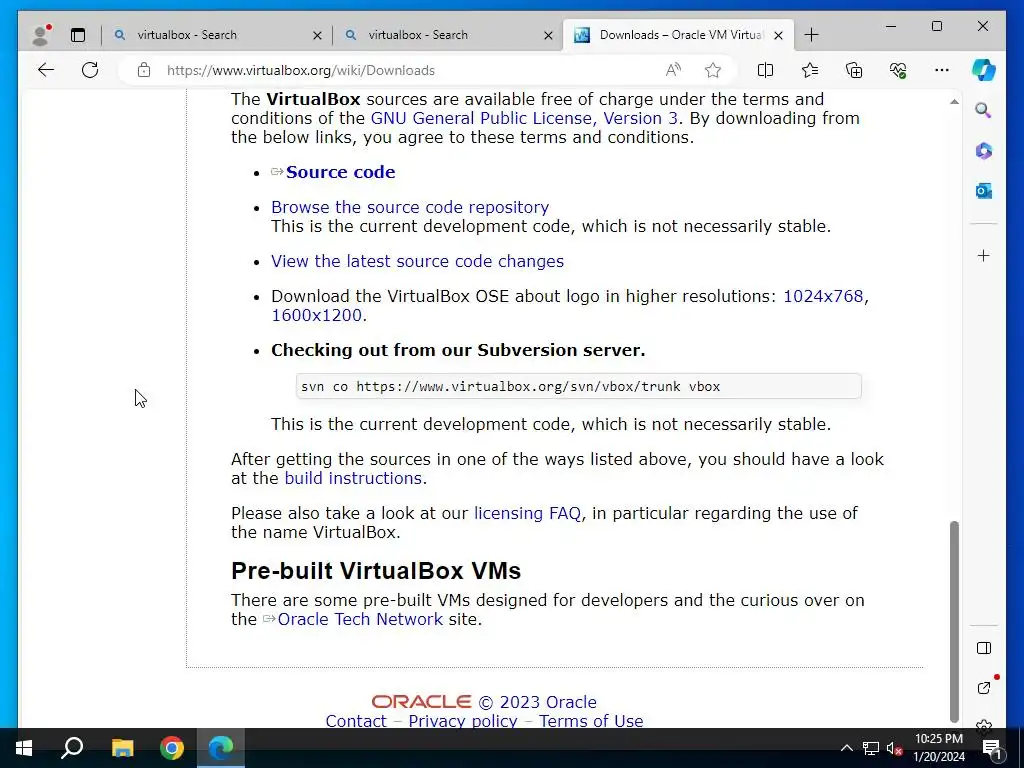The width and height of the screenshot is (1024, 768).
Task: Toggle the split screen icon
Action: point(765,70)
